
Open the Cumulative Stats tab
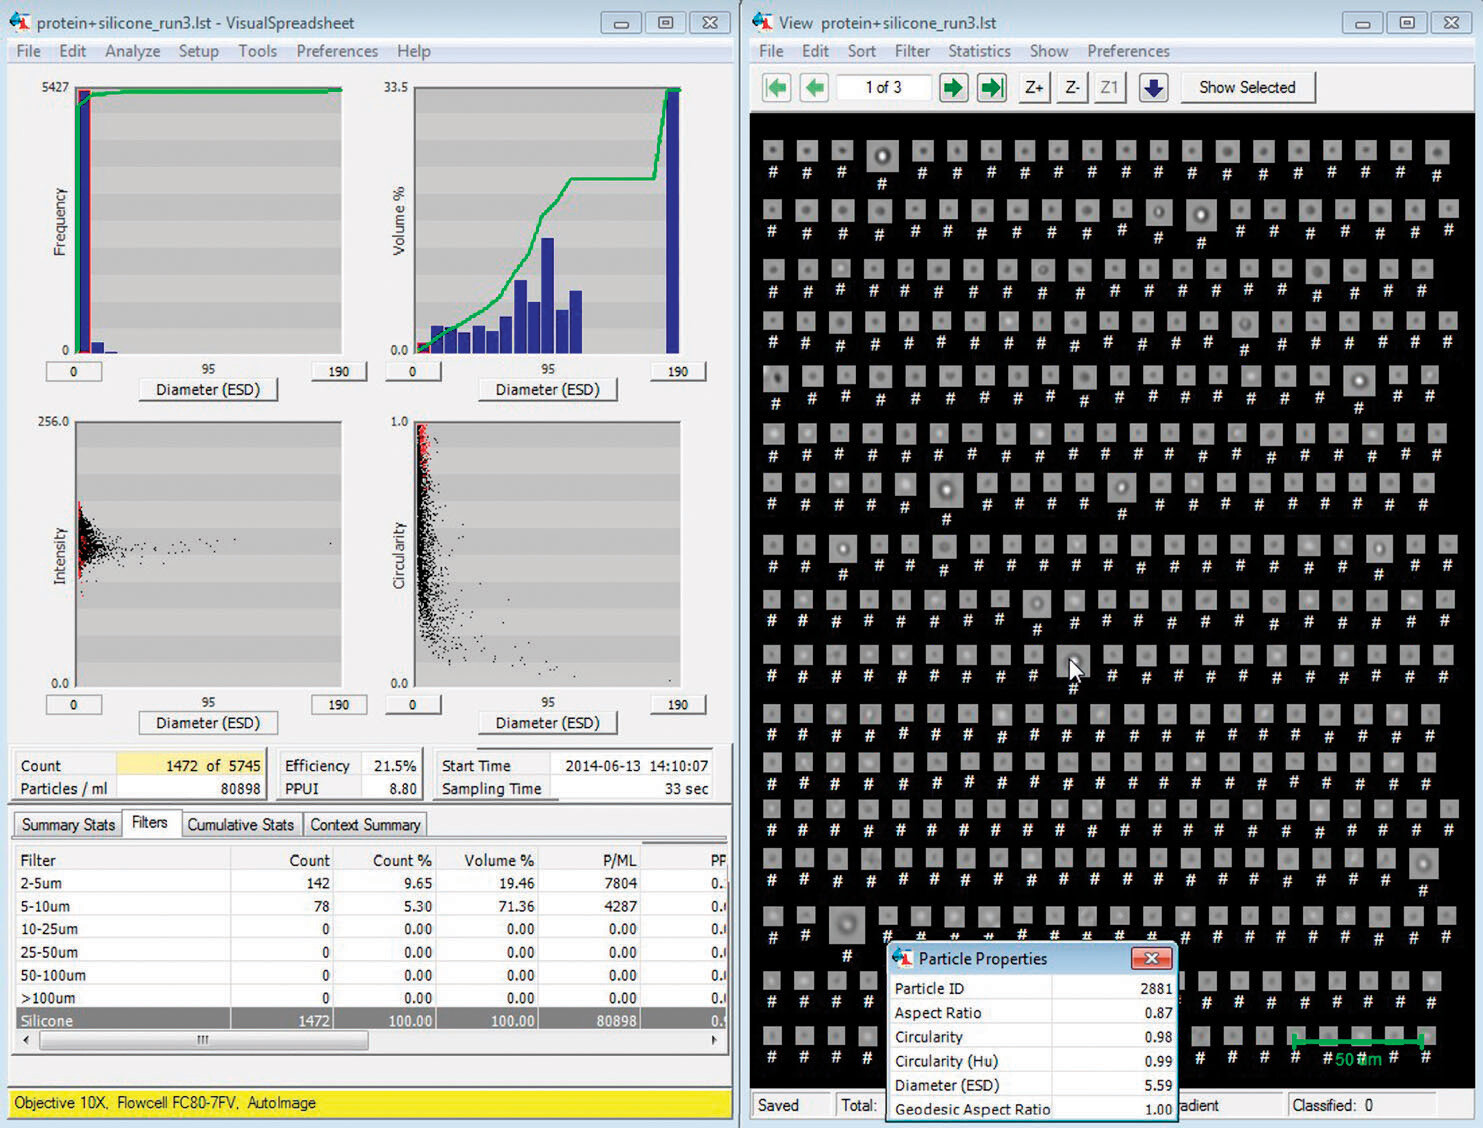pos(240,824)
